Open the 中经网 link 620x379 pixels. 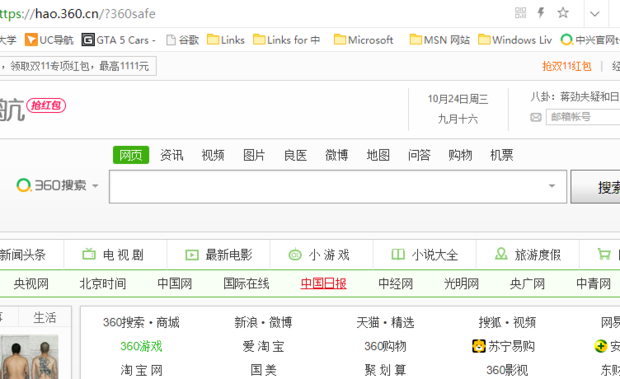coord(395,283)
